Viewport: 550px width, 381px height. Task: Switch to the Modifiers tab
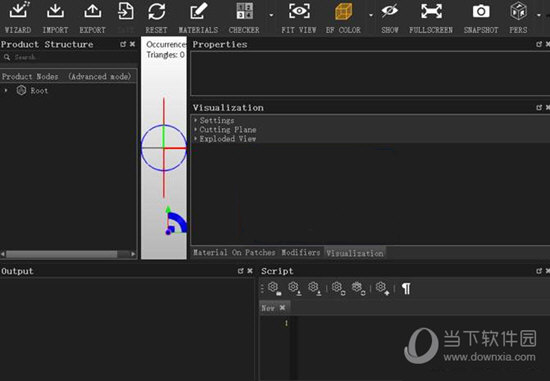(x=301, y=253)
